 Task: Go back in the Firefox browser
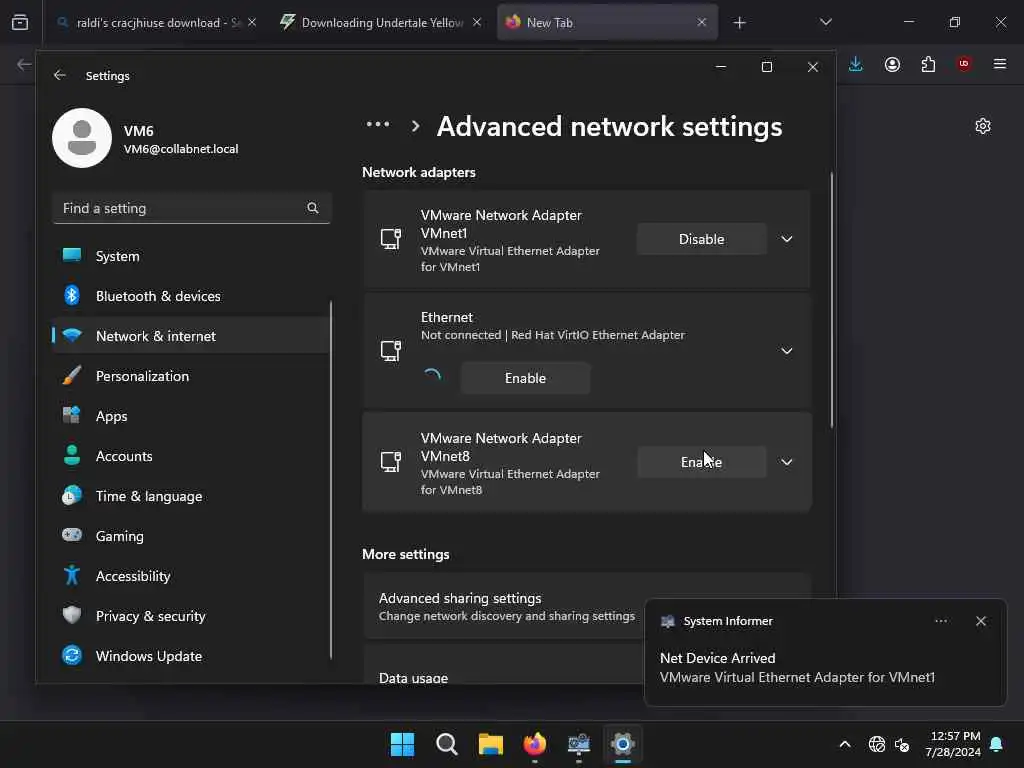pos(24,64)
